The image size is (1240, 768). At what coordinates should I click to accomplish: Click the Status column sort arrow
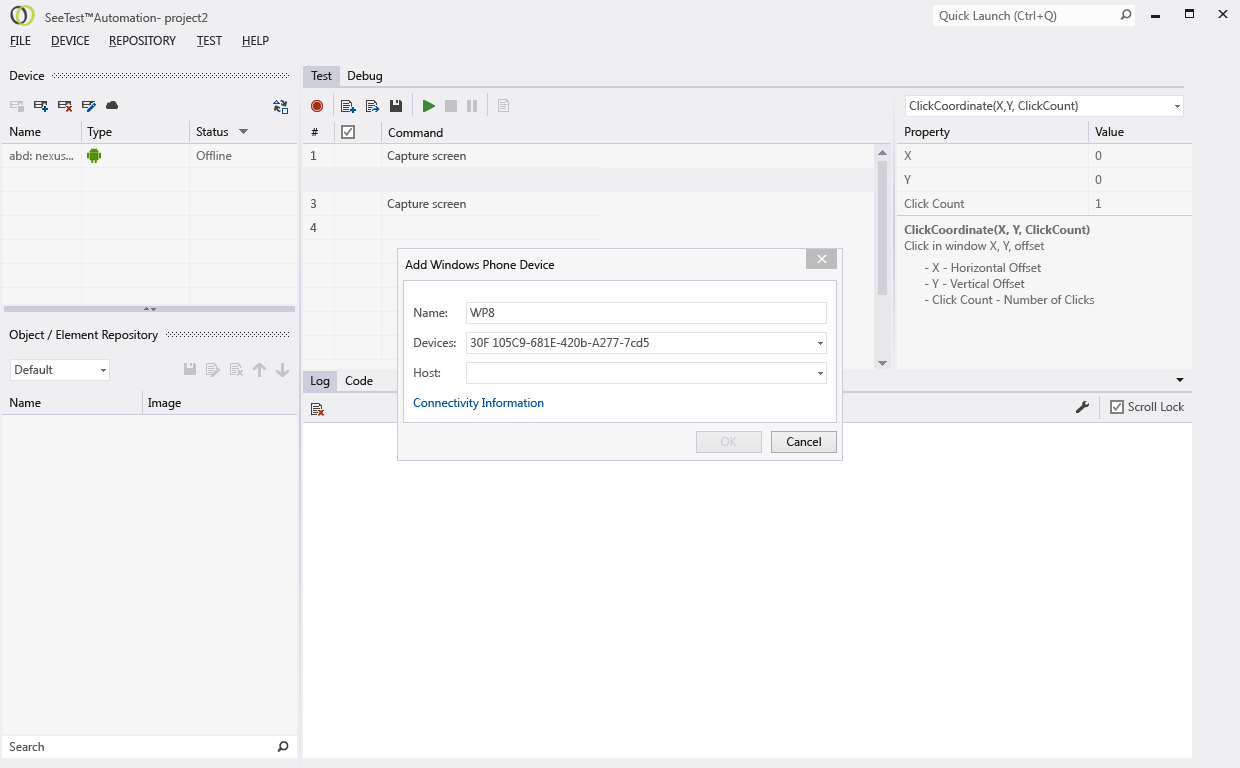pos(243,131)
